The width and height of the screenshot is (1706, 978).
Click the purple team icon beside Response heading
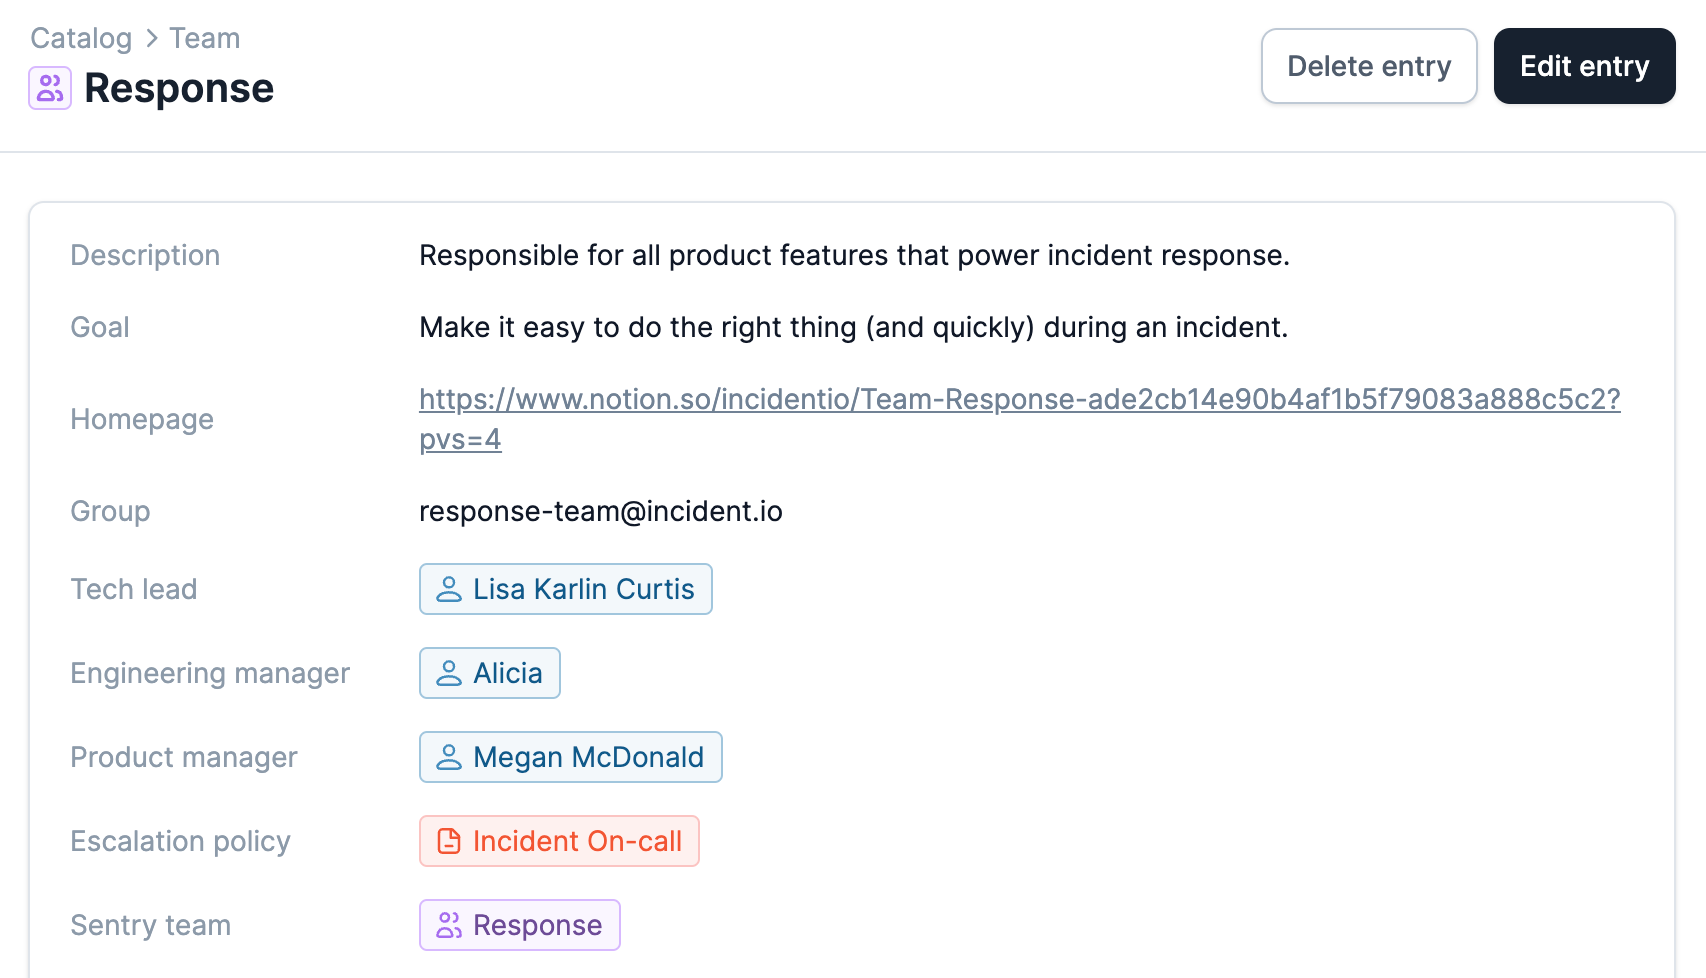pyautogui.click(x=50, y=88)
